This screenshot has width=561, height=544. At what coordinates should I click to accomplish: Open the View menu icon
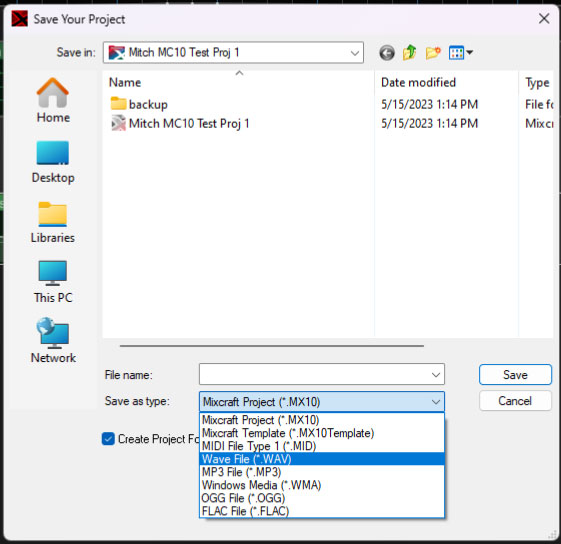(460, 53)
